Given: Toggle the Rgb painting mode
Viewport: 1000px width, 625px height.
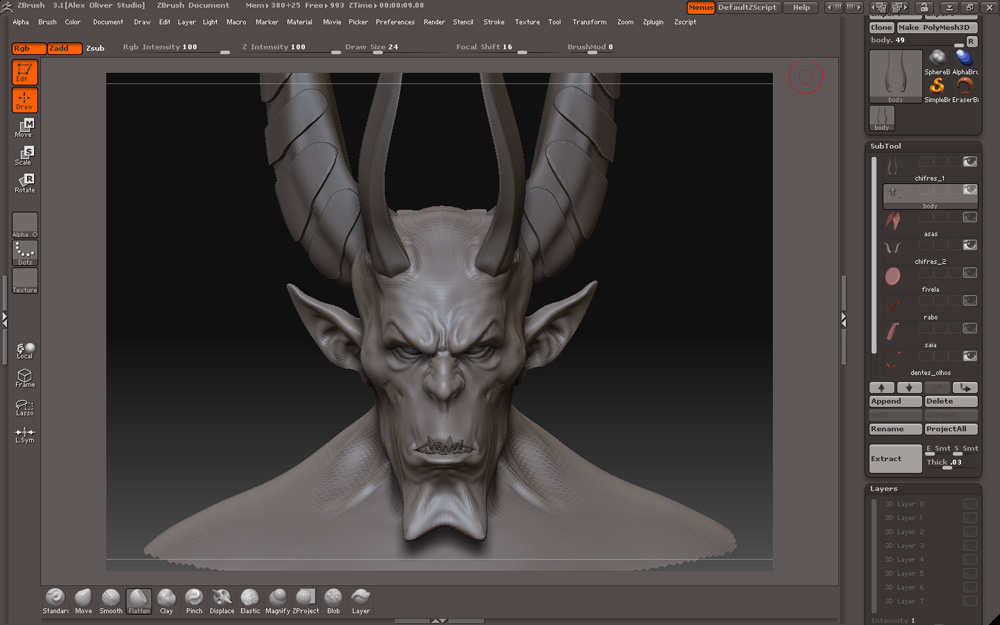Looking at the screenshot, I should coord(29,48).
